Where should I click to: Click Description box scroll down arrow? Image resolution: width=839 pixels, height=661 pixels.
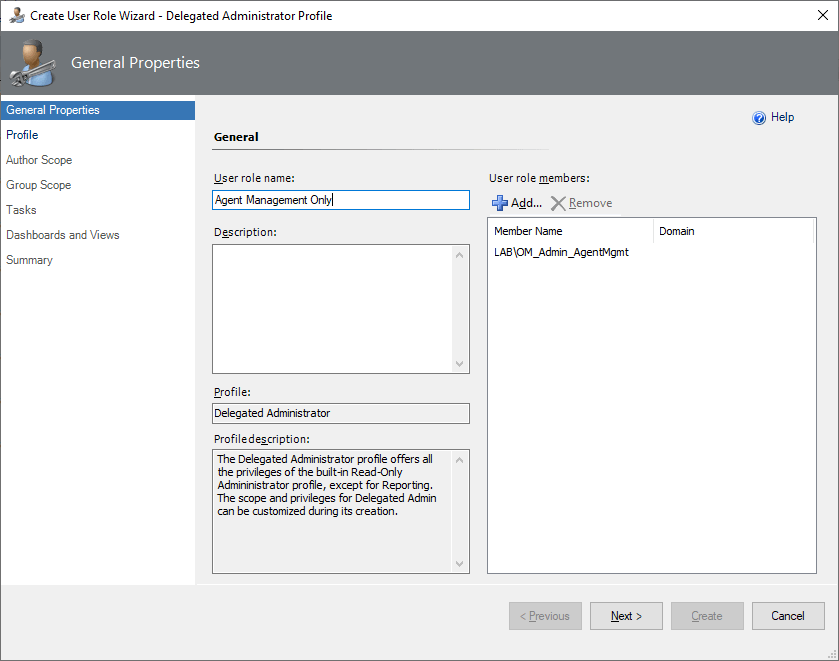460,364
